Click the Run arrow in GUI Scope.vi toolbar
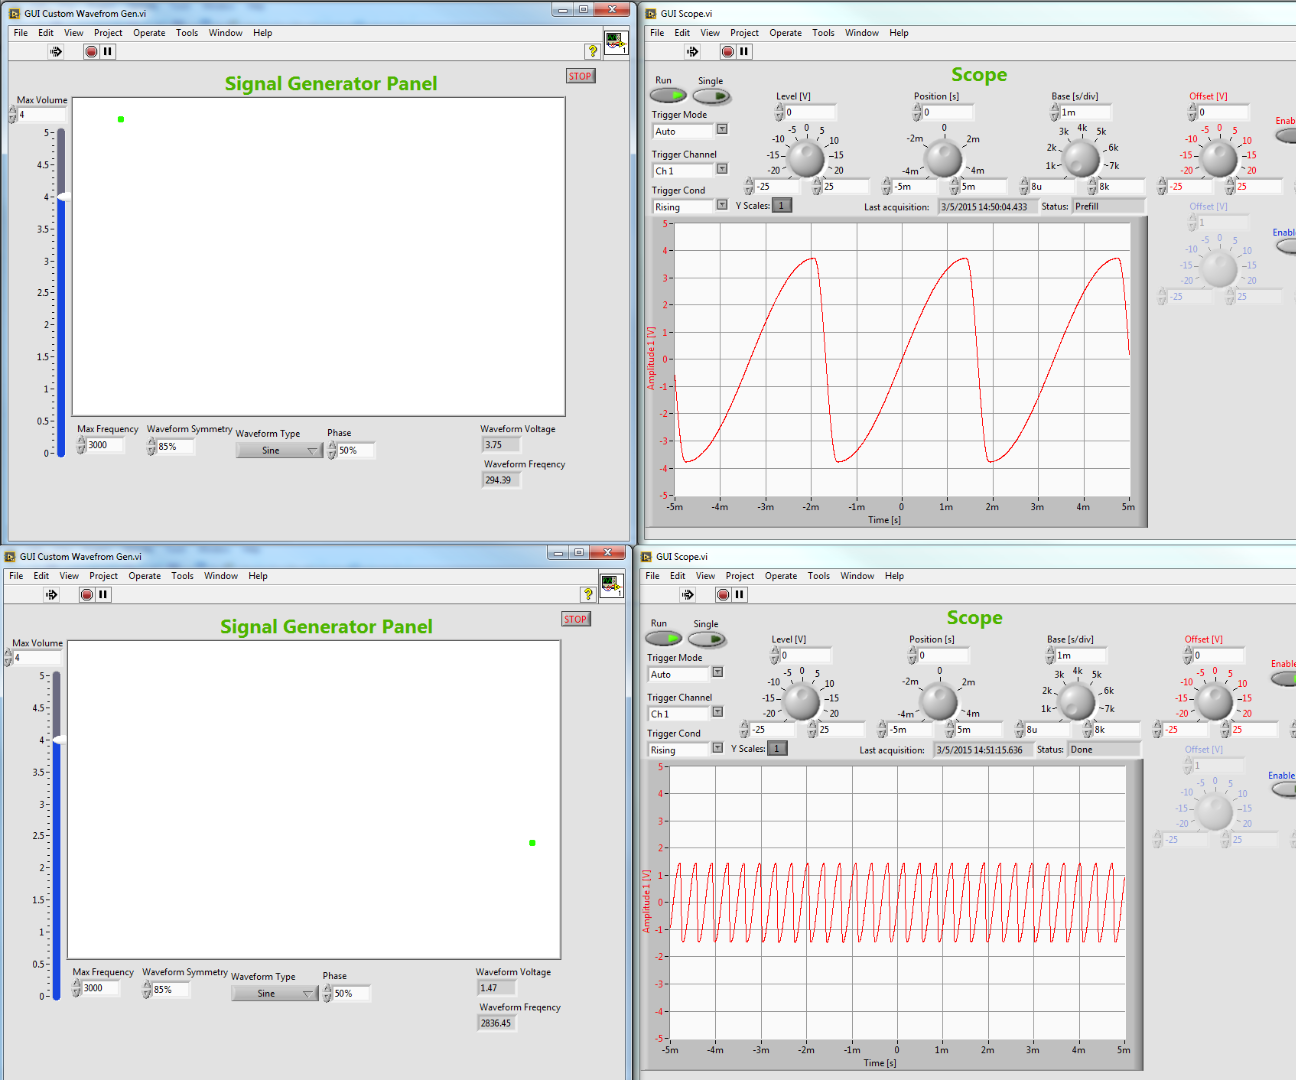Screen dimensions: 1296x1080 692,51
